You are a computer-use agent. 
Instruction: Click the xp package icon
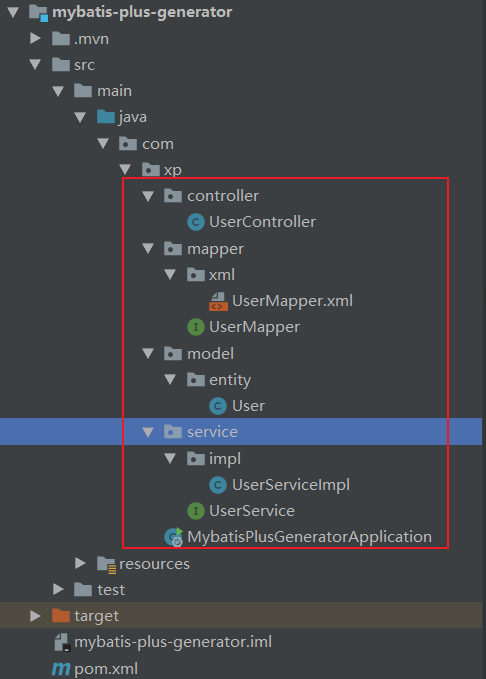(x=150, y=169)
